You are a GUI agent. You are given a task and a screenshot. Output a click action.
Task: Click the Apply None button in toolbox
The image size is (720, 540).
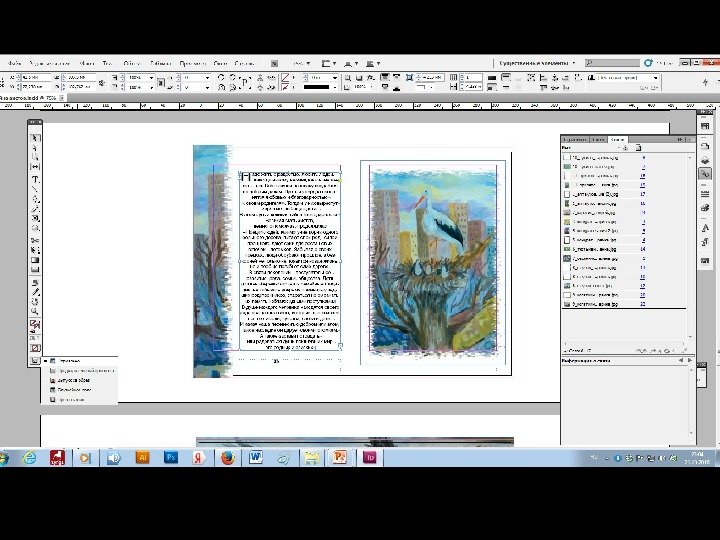pyautogui.click(x=35, y=348)
